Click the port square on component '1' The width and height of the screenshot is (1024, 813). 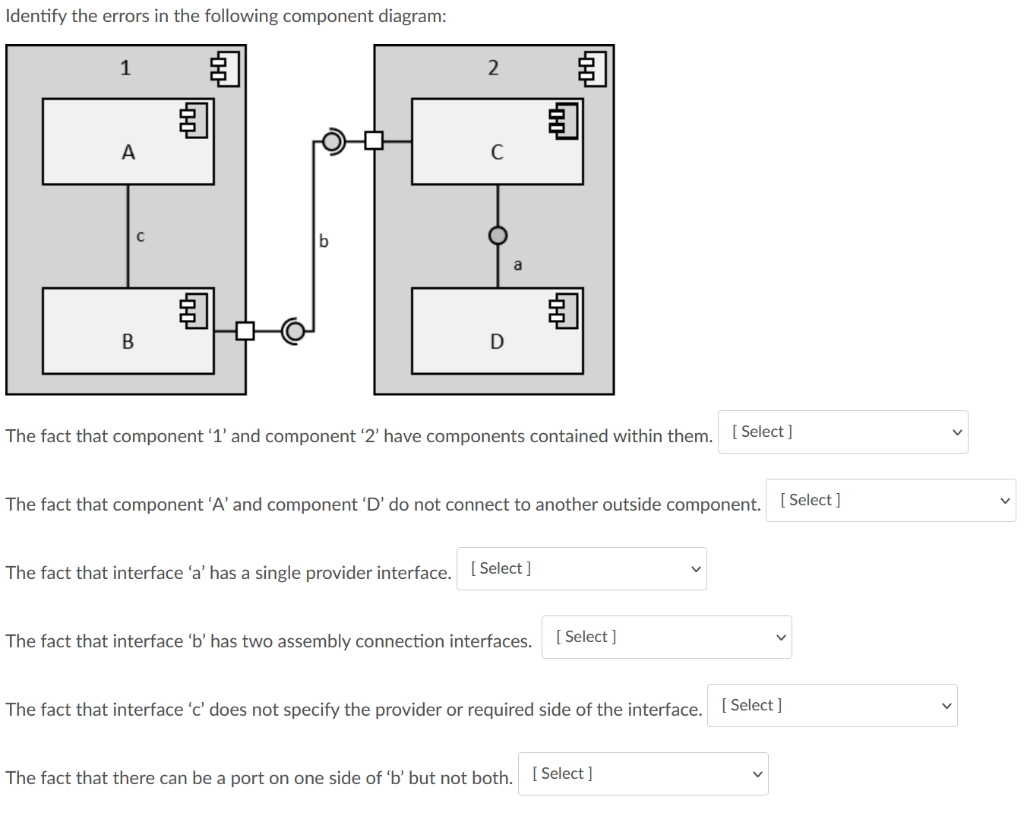tap(245, 330)
